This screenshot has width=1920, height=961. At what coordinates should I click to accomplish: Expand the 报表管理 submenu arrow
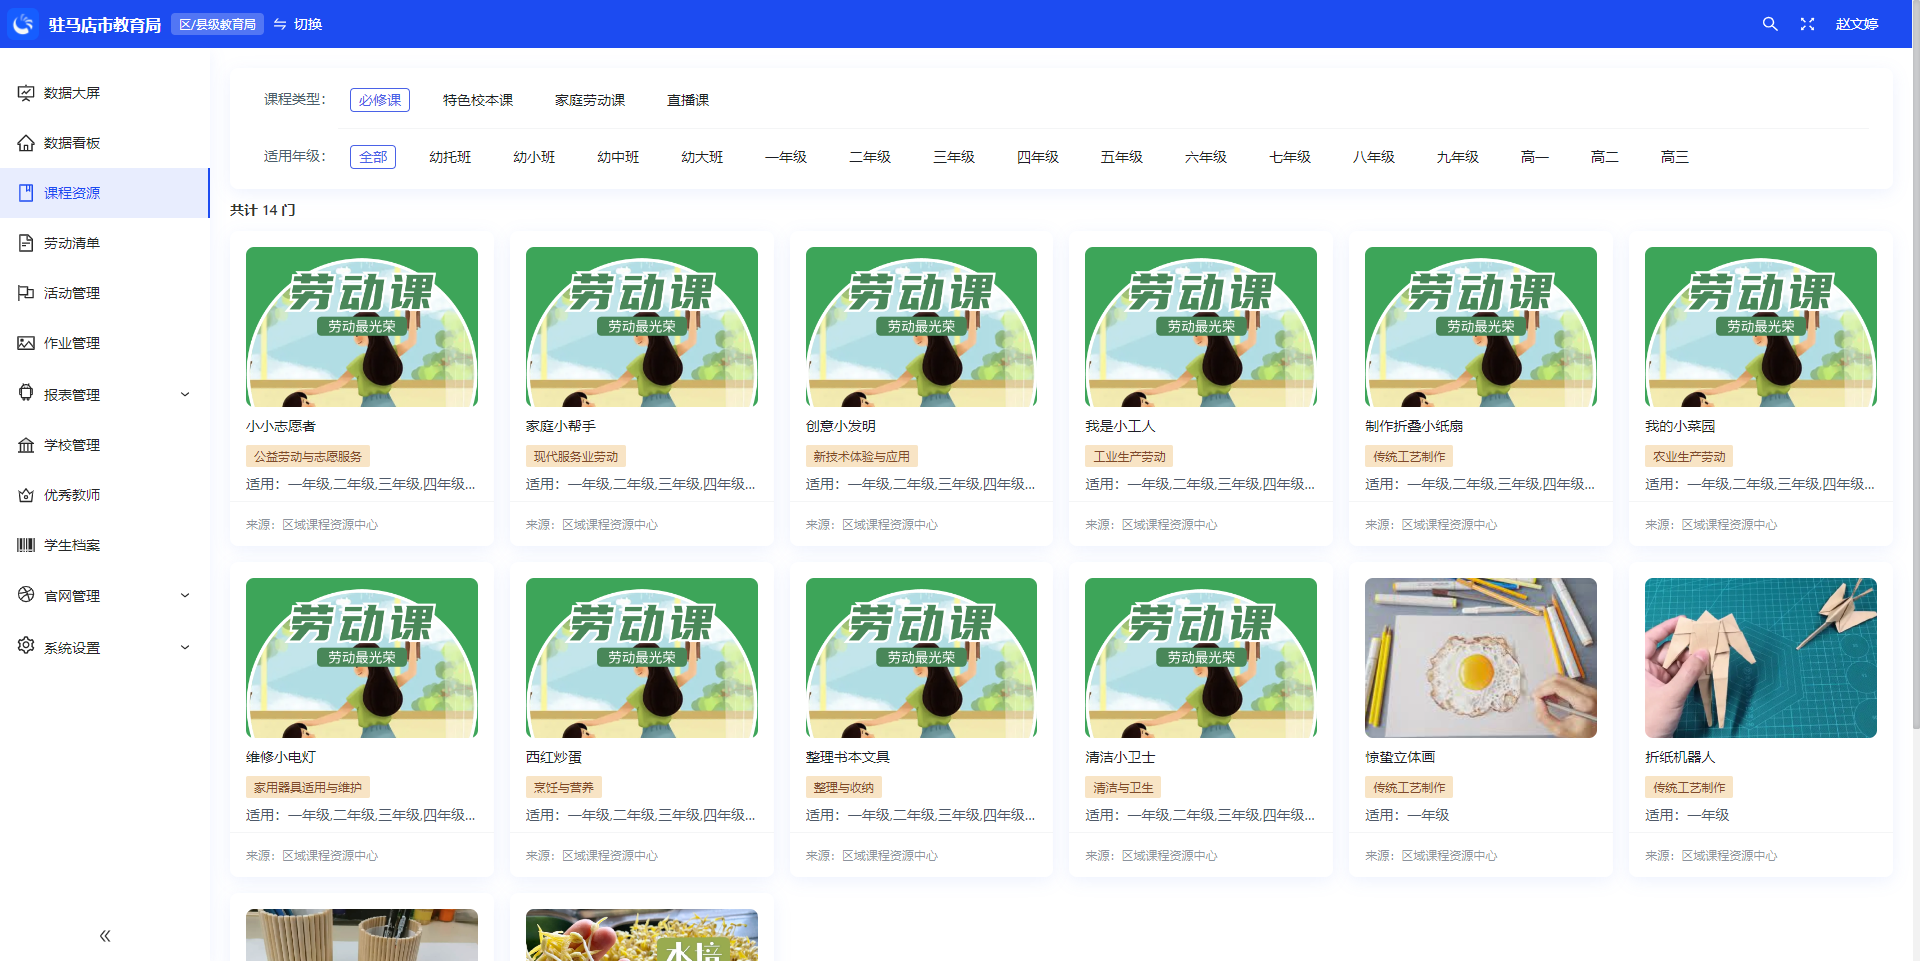(185, 395)
